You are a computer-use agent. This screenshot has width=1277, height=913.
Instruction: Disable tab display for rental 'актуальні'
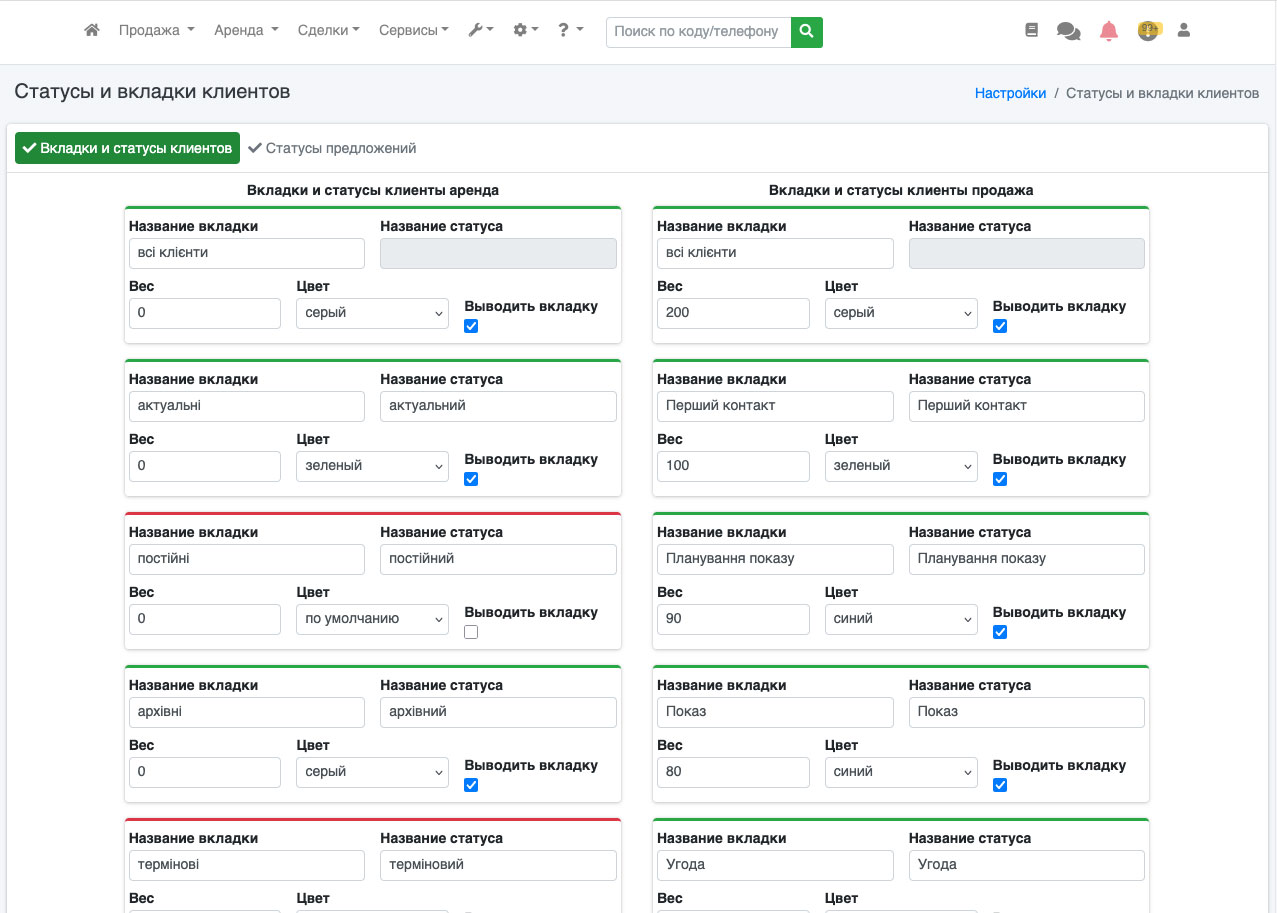(x=472, y=479)
